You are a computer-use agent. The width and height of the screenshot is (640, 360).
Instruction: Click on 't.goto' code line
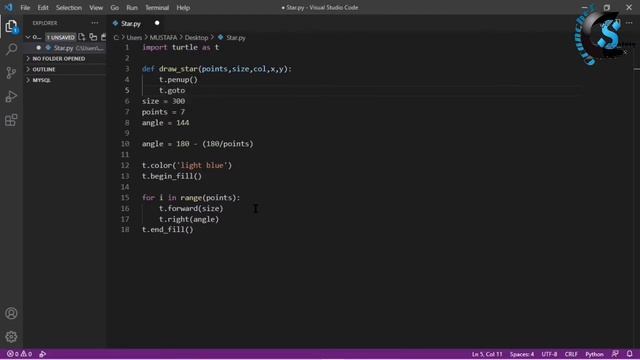pos(172,90)
